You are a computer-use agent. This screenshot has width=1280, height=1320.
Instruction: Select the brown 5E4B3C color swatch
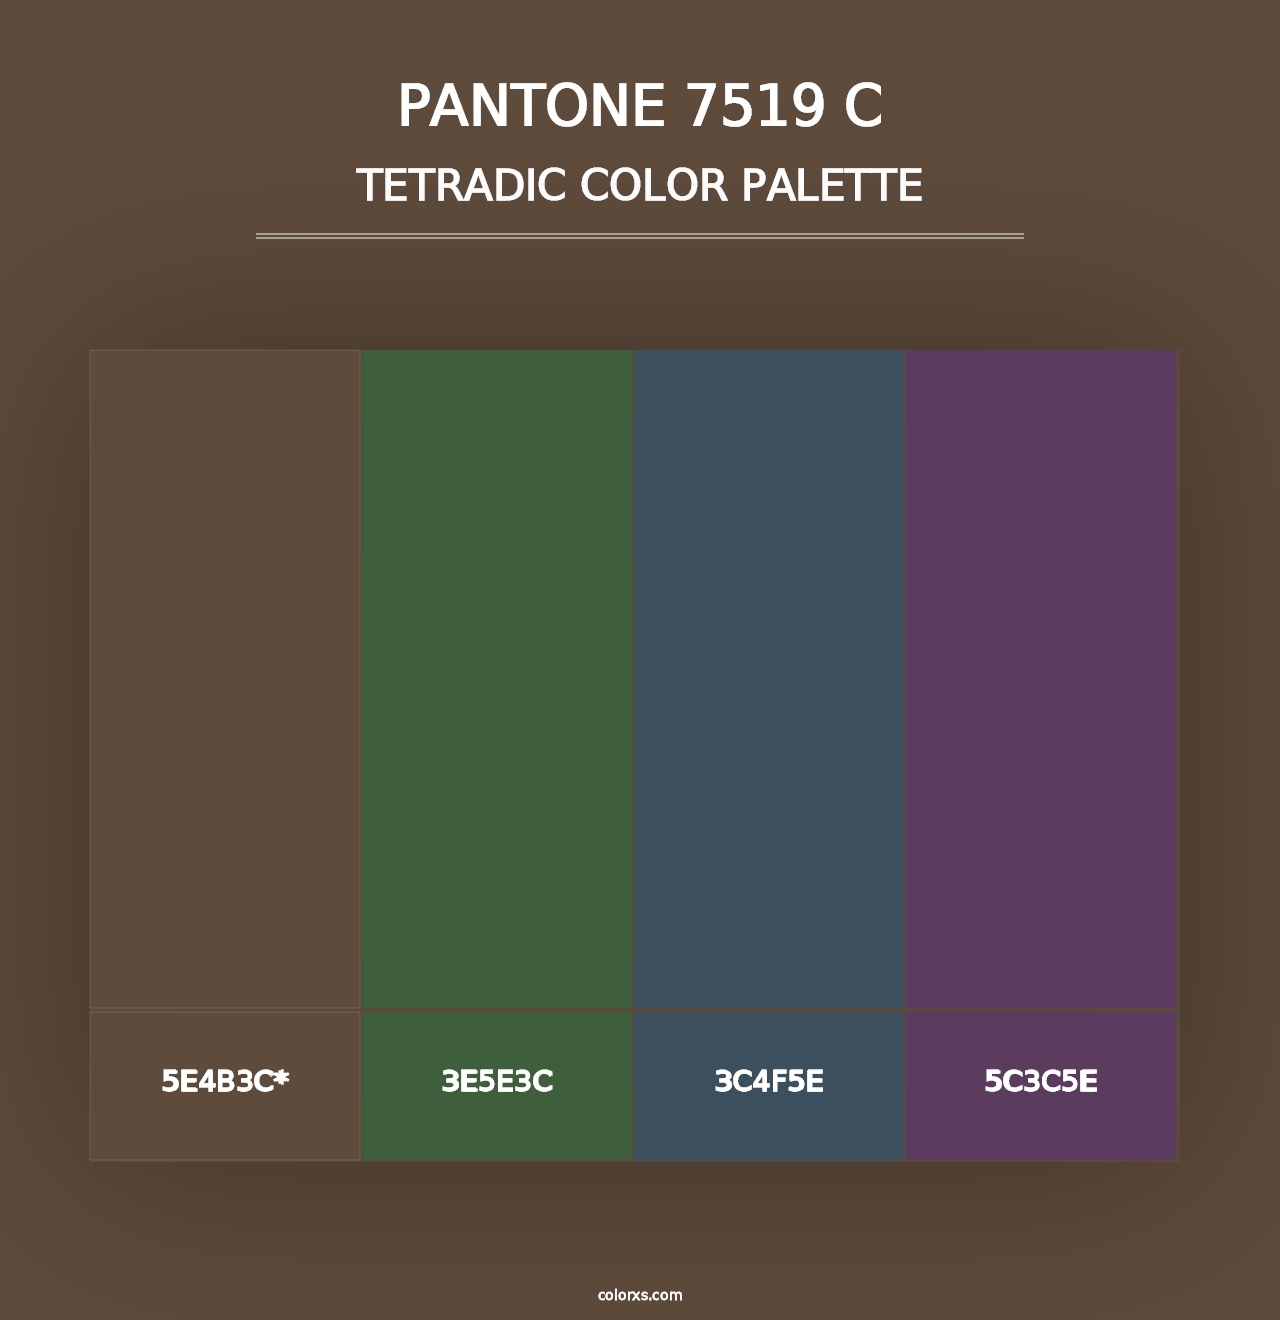pyautogui.click(x=225, y=679)
